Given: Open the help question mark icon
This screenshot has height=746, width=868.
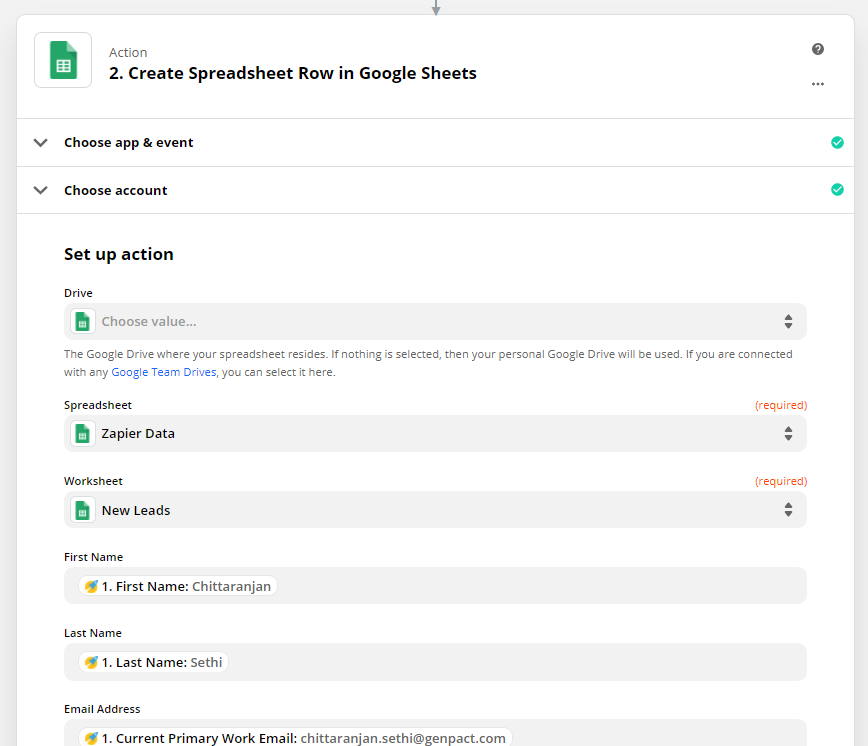Looking at the screenshot, I should 818,49.
